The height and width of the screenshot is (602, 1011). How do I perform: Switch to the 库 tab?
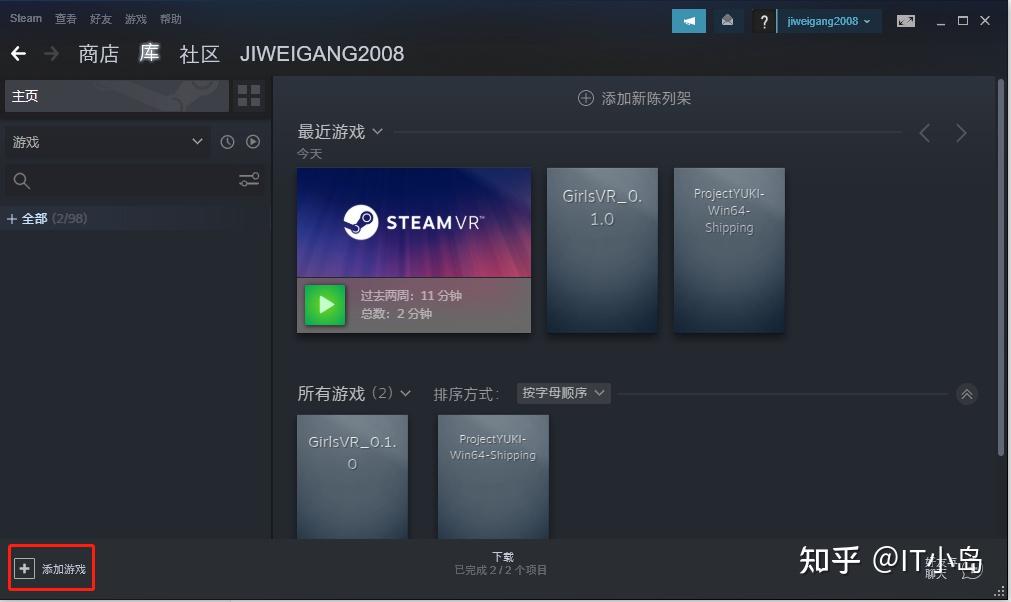(149, 53)
